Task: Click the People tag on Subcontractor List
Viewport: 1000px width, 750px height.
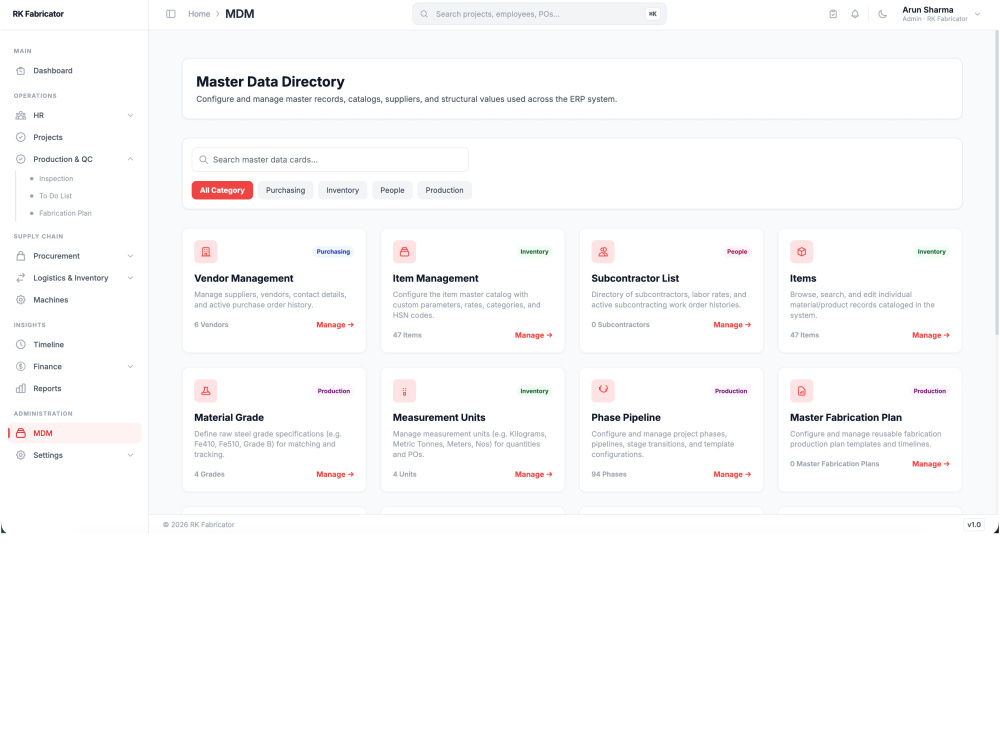Action: pyautogui.click(x=737, y=252)
